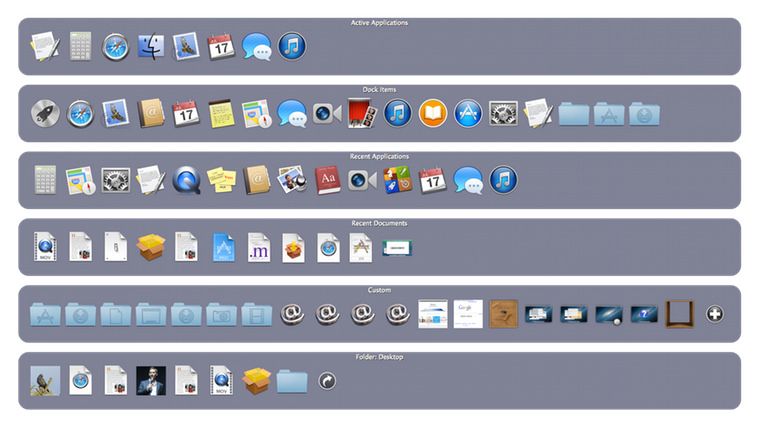
Task: Open the .m source file in Recent Documents
Action: click(257, 247)
